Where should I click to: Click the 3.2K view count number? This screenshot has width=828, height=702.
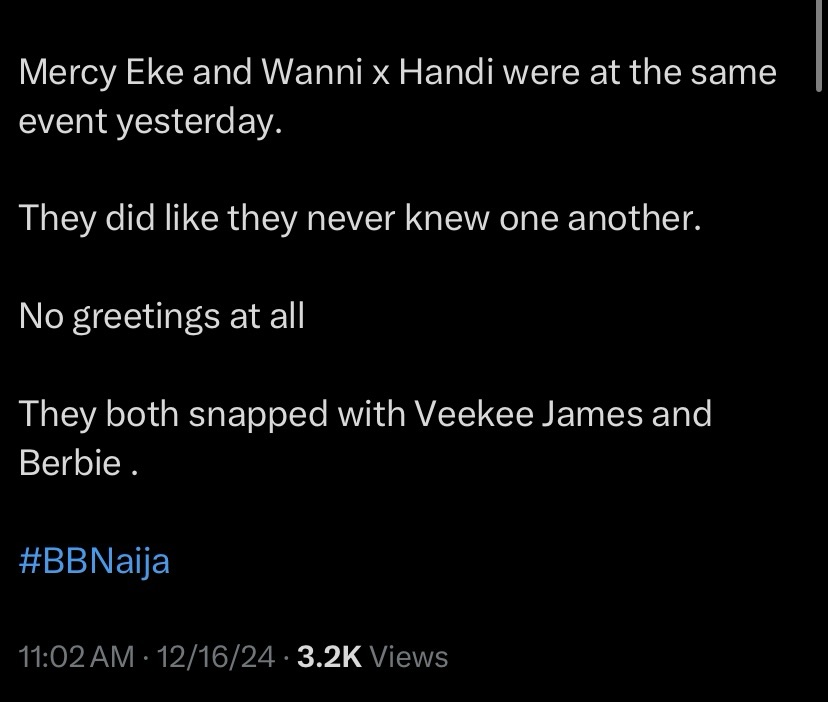[x=329, y=657]
